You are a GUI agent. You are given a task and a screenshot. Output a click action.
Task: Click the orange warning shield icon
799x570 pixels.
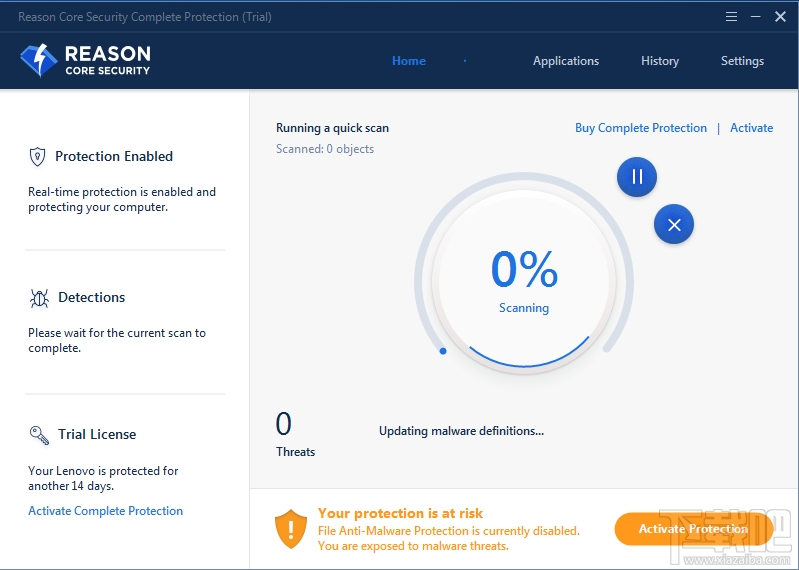tap(291, 529)
